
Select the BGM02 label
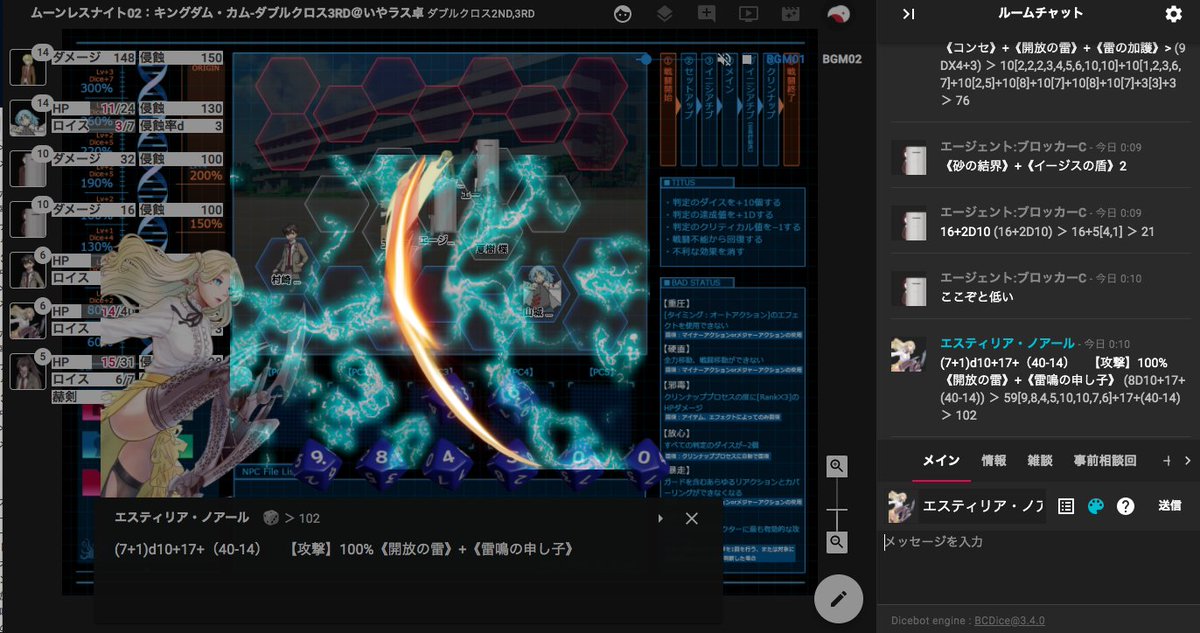[x=842, y=59]
